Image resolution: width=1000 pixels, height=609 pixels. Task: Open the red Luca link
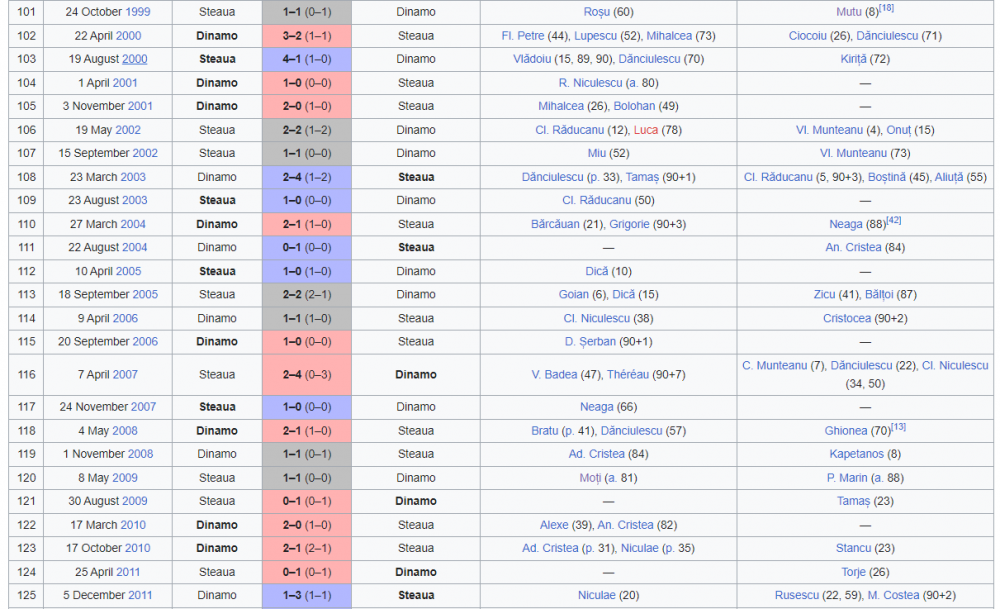click(645, 130)
